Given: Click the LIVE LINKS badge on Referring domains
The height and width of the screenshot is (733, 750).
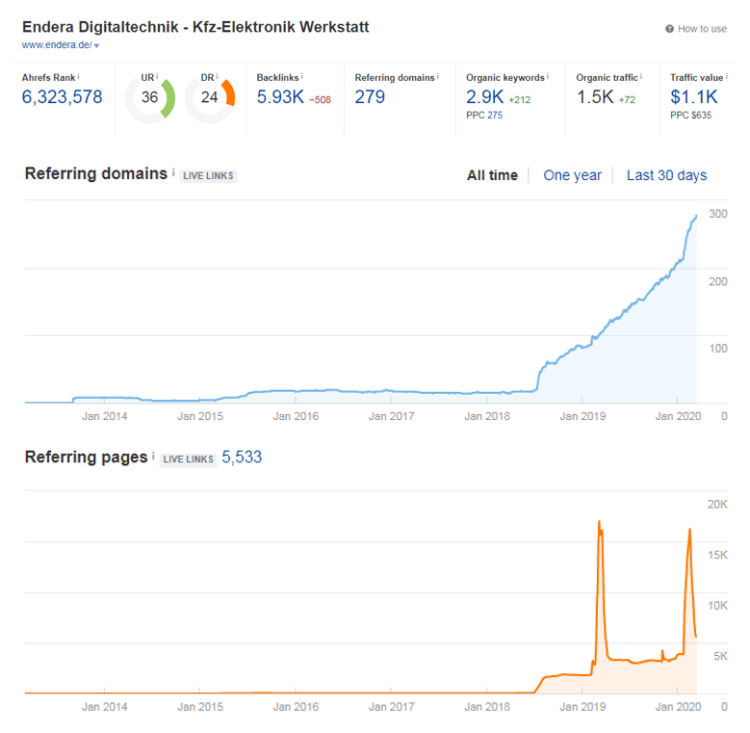Looking at the screenshot, I should [208, 176].
